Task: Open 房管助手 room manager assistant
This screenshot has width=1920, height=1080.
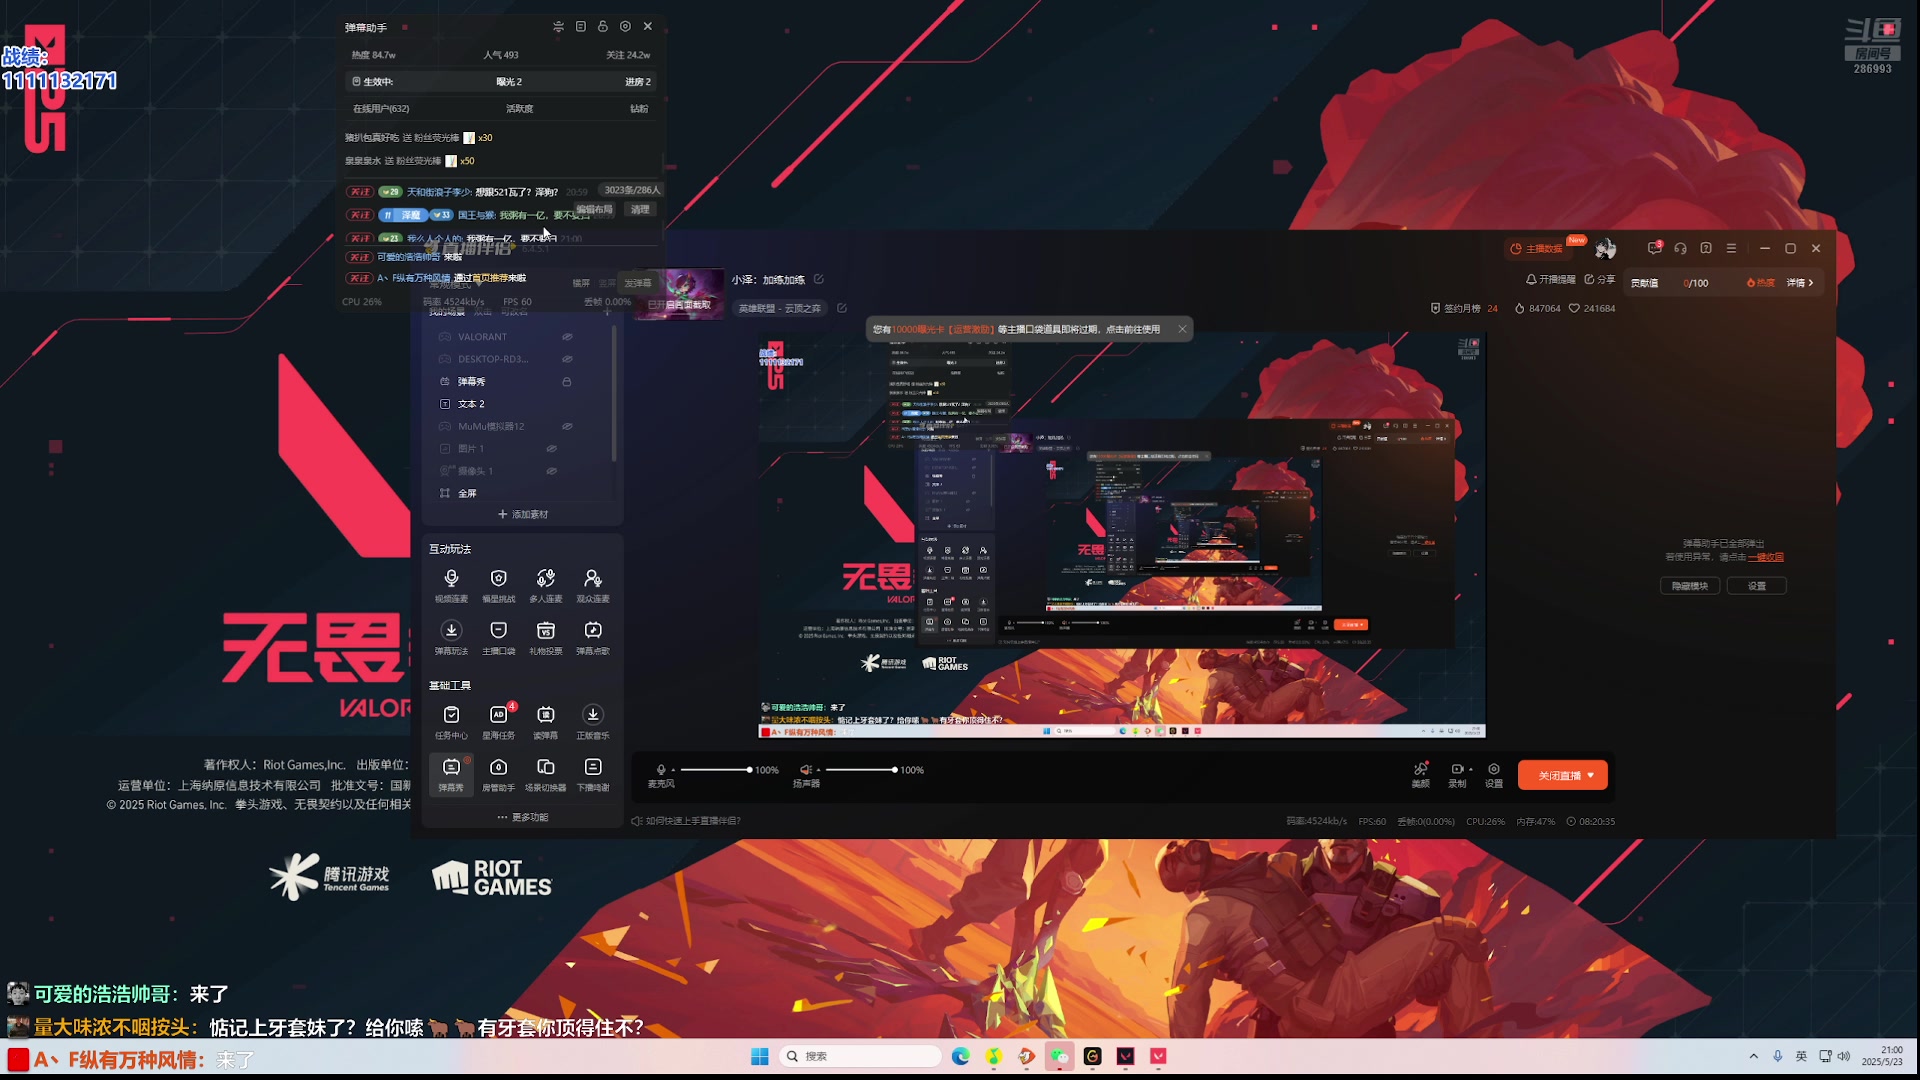Action: tap(498, 773)
